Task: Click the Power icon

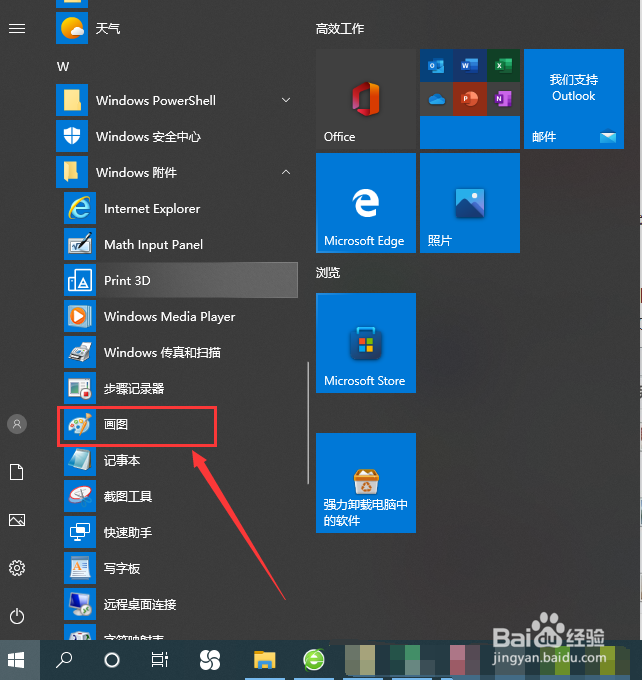Action: [x=17, y=616]
